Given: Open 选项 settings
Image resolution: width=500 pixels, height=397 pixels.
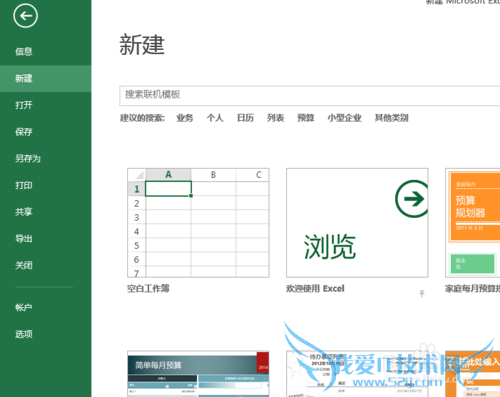Looking at the screenshot, I should pos(24,334).
